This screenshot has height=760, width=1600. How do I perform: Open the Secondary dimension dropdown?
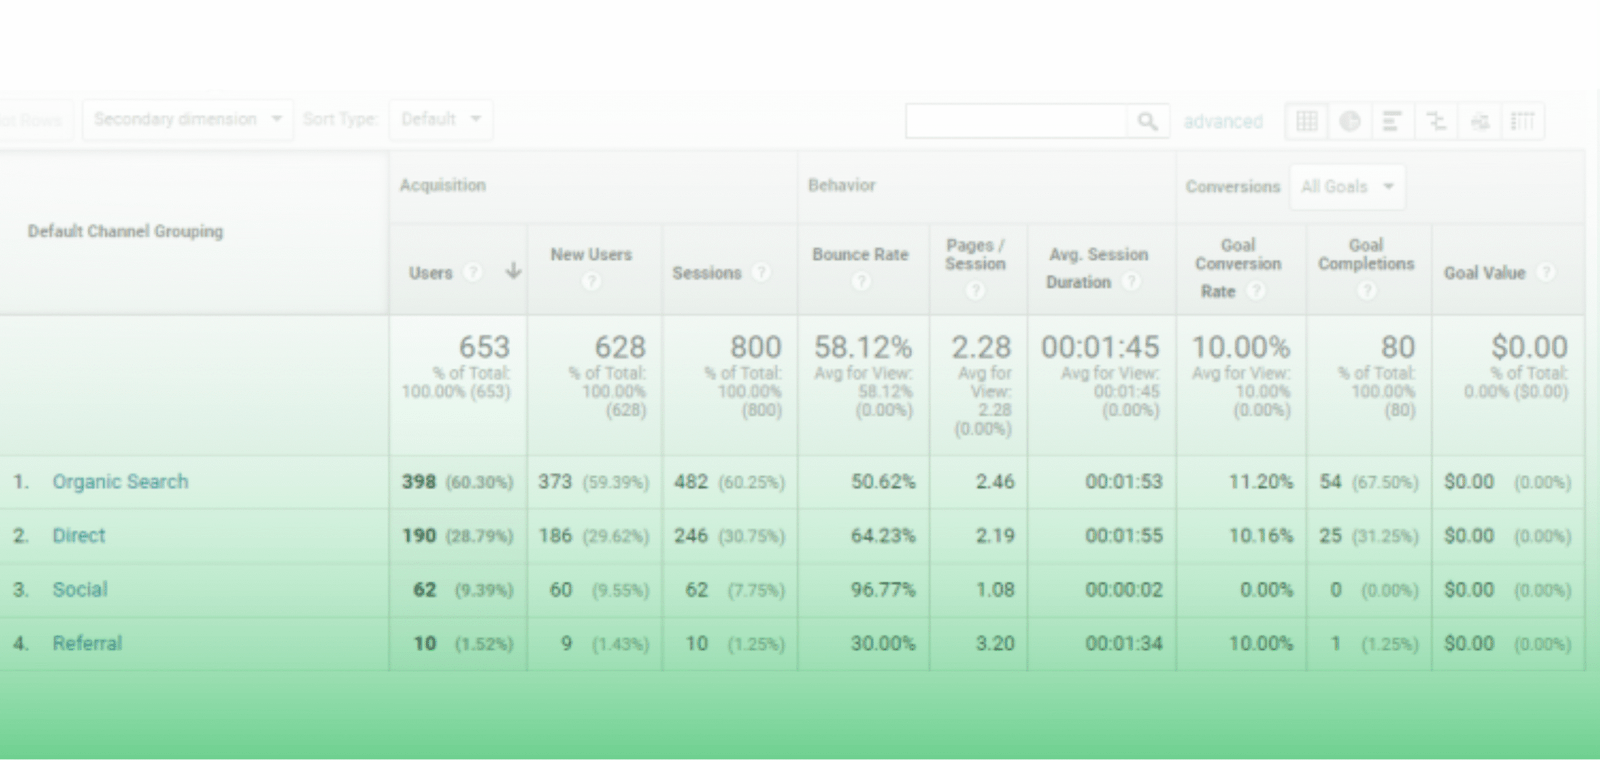click(188, 119)
